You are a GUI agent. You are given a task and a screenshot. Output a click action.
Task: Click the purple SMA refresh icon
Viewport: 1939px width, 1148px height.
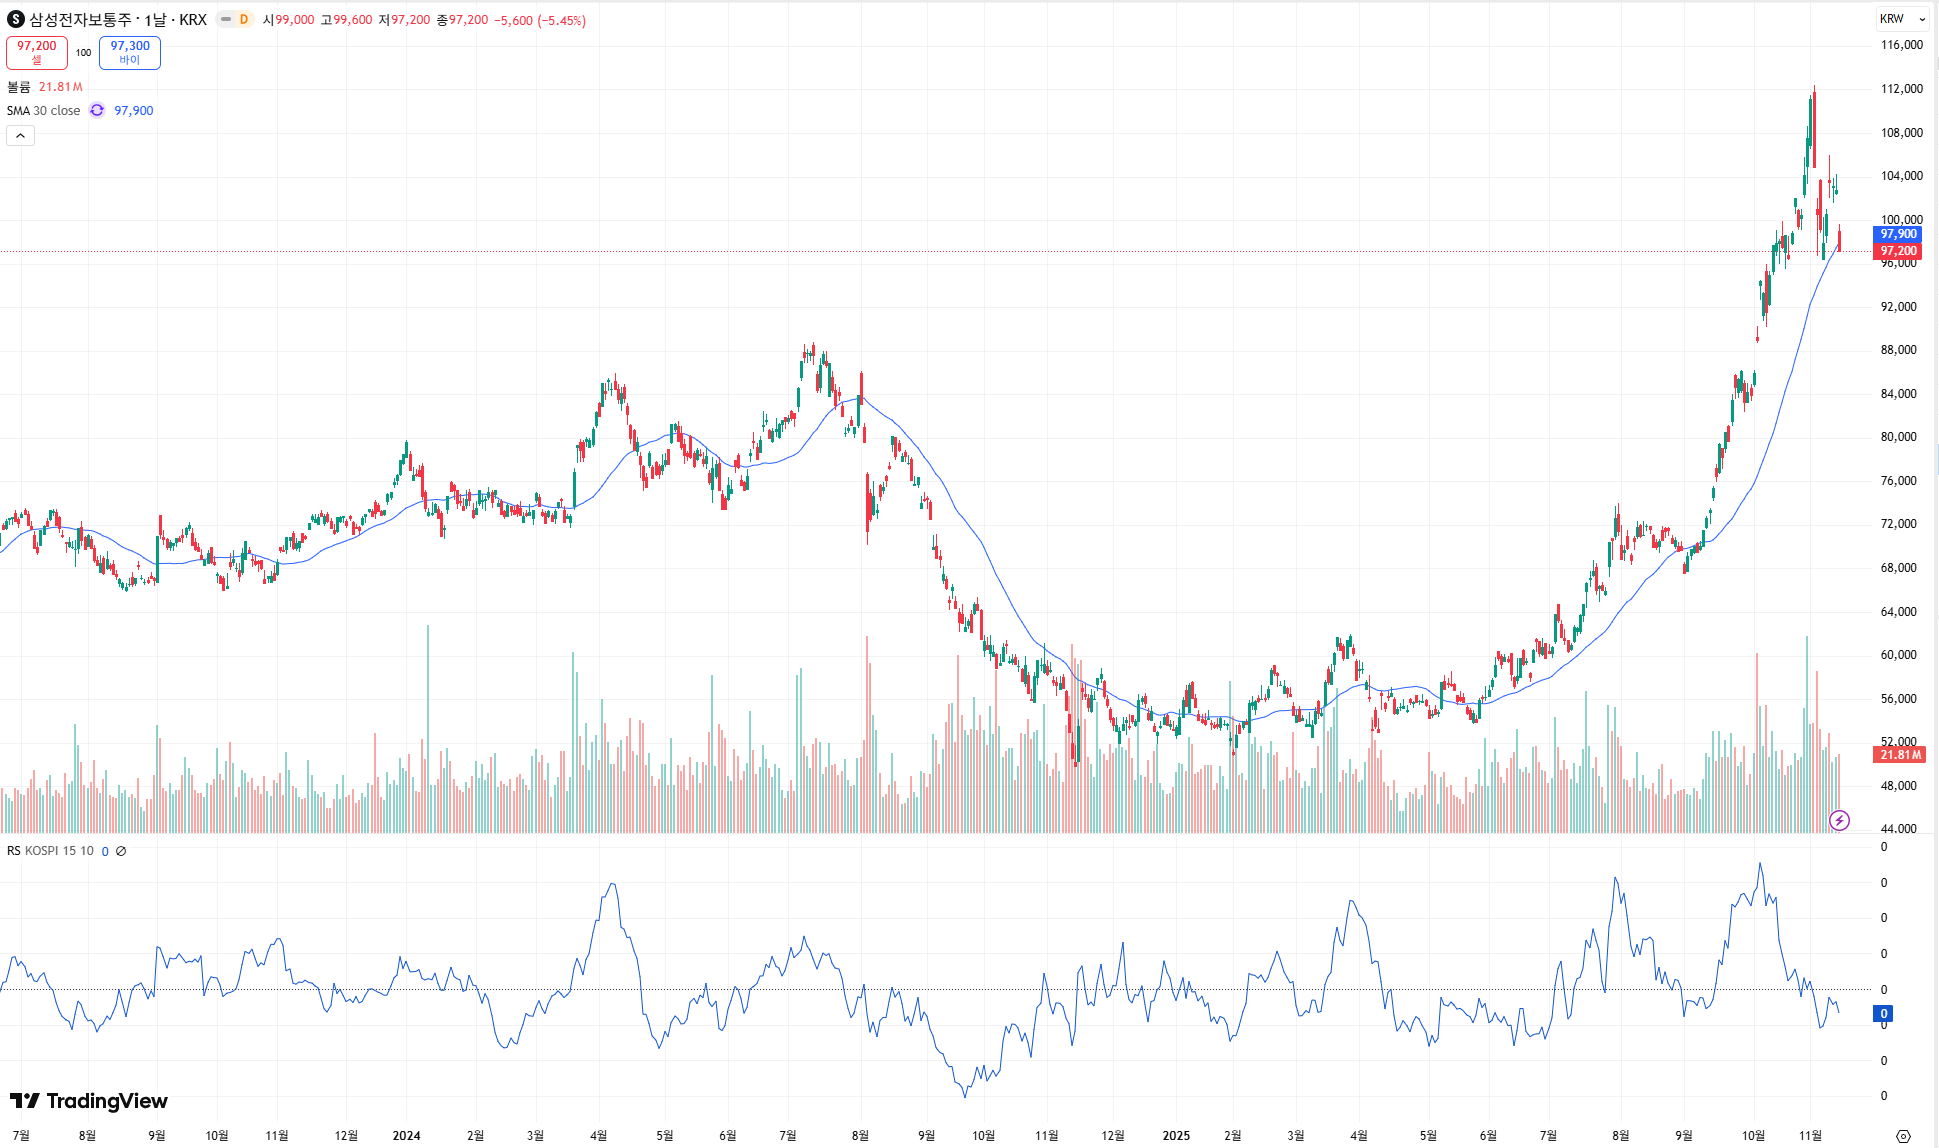coord(97,111)
